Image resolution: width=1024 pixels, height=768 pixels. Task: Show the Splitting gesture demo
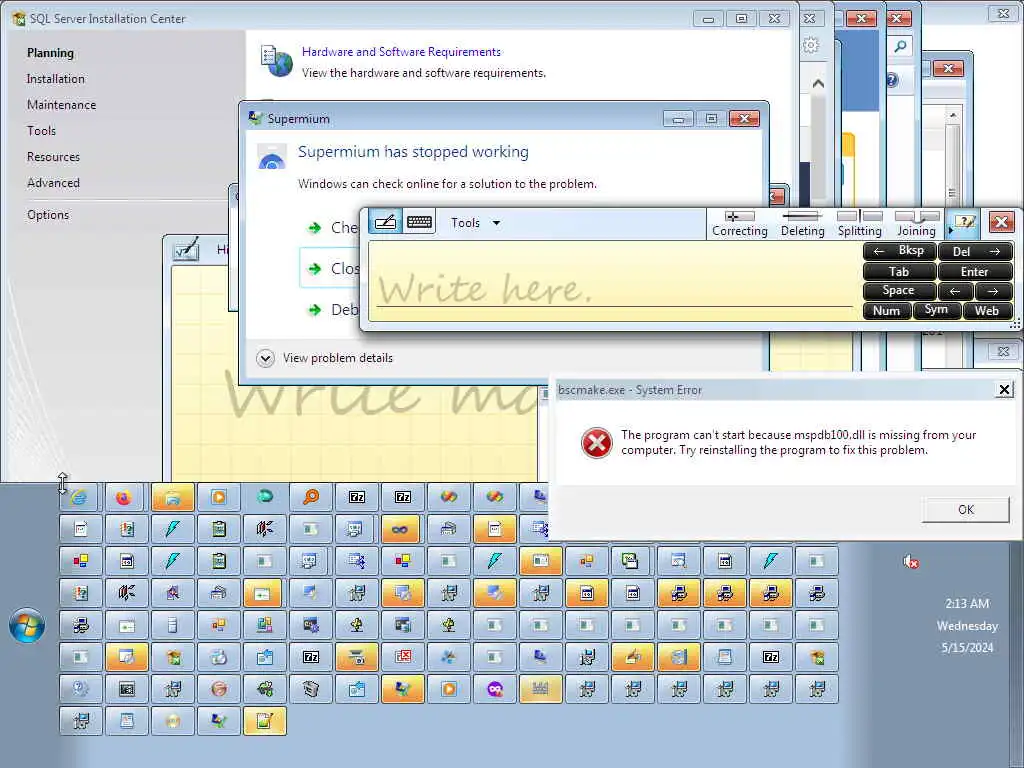(x=859, y=223)
